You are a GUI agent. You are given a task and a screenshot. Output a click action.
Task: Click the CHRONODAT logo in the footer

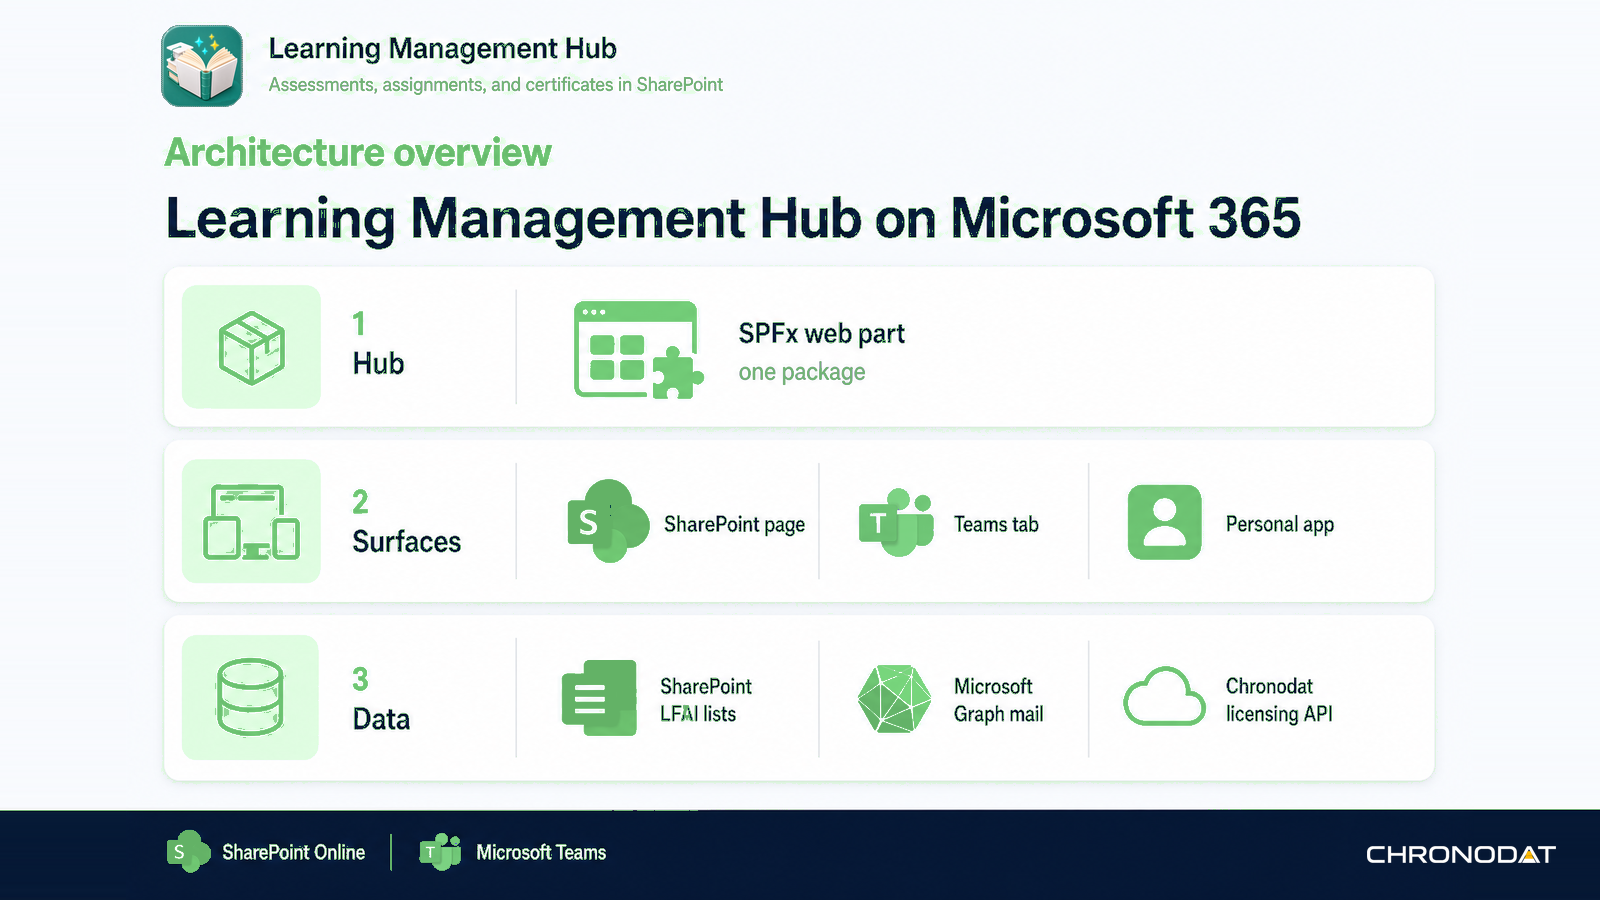pyautogui.click(x=1461, y=855)
